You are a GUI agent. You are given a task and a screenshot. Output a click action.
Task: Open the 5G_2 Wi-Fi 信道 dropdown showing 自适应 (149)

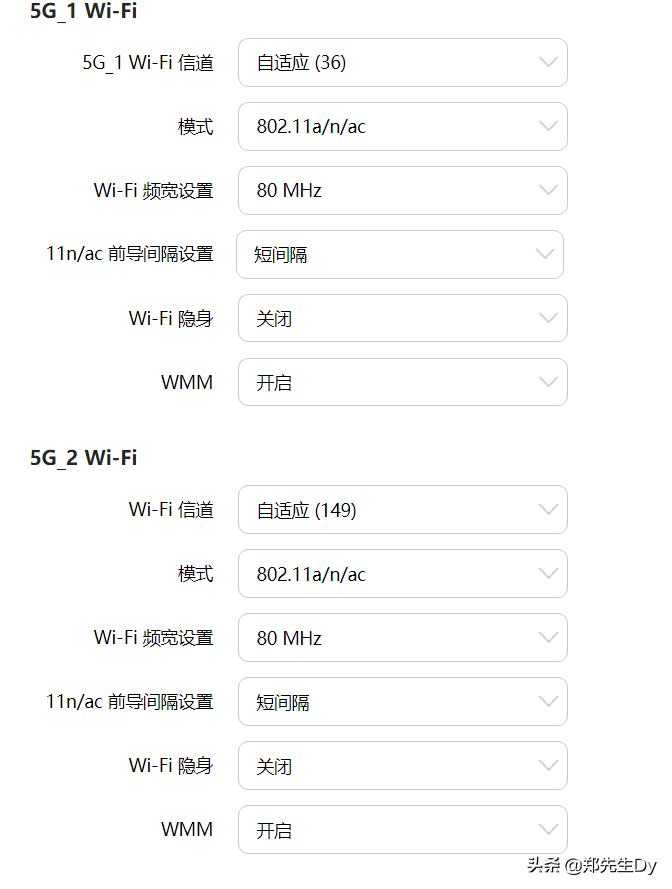click(x=402, y=510)
